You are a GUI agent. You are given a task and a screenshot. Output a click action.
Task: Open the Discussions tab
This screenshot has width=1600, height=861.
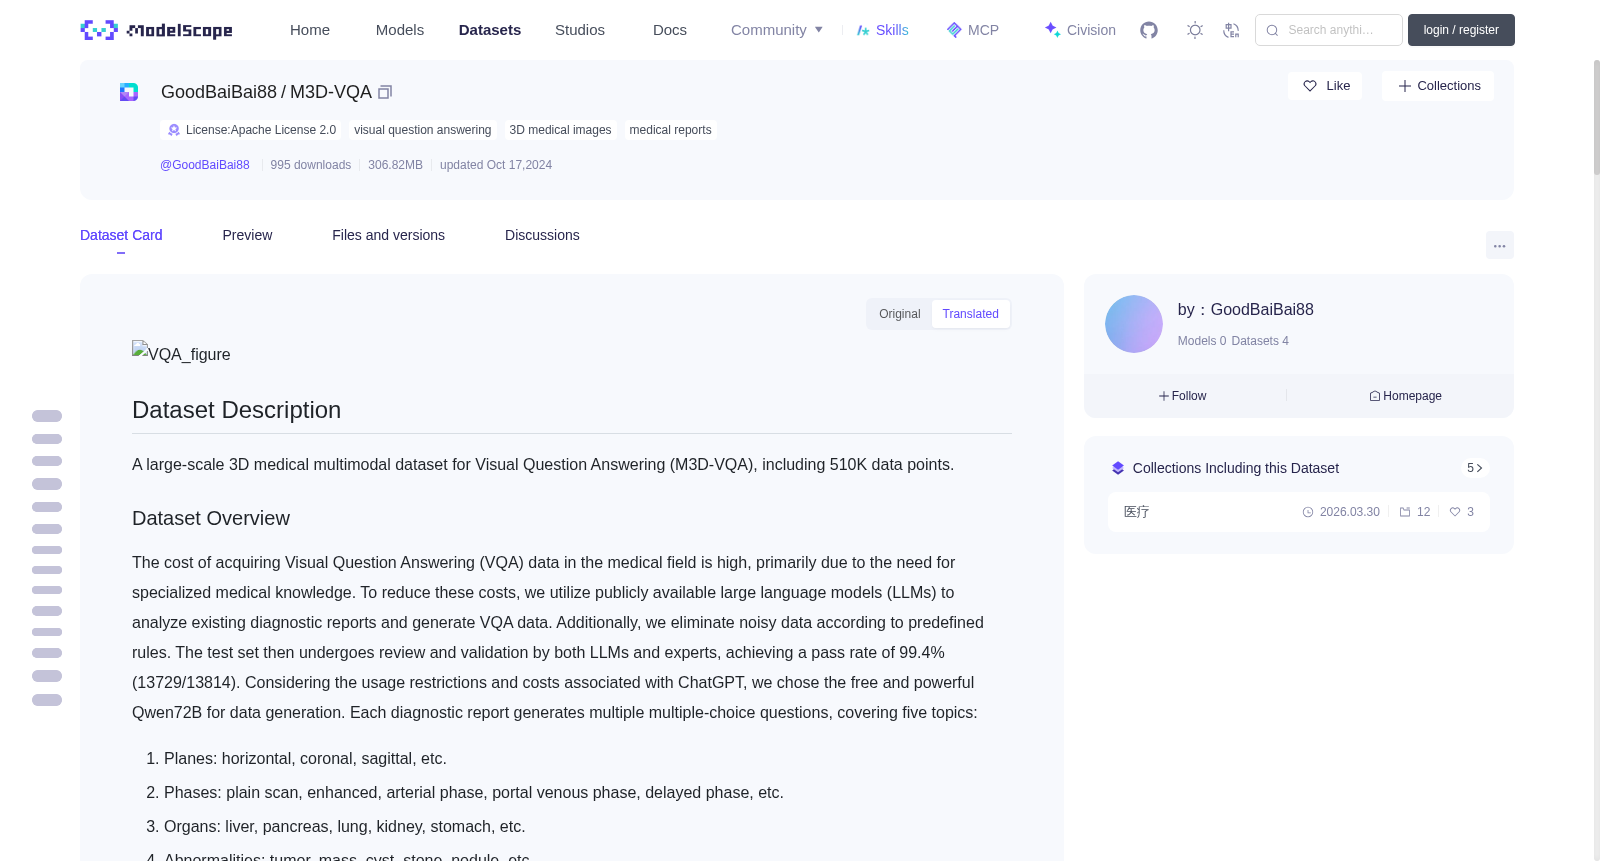[542, 235]
